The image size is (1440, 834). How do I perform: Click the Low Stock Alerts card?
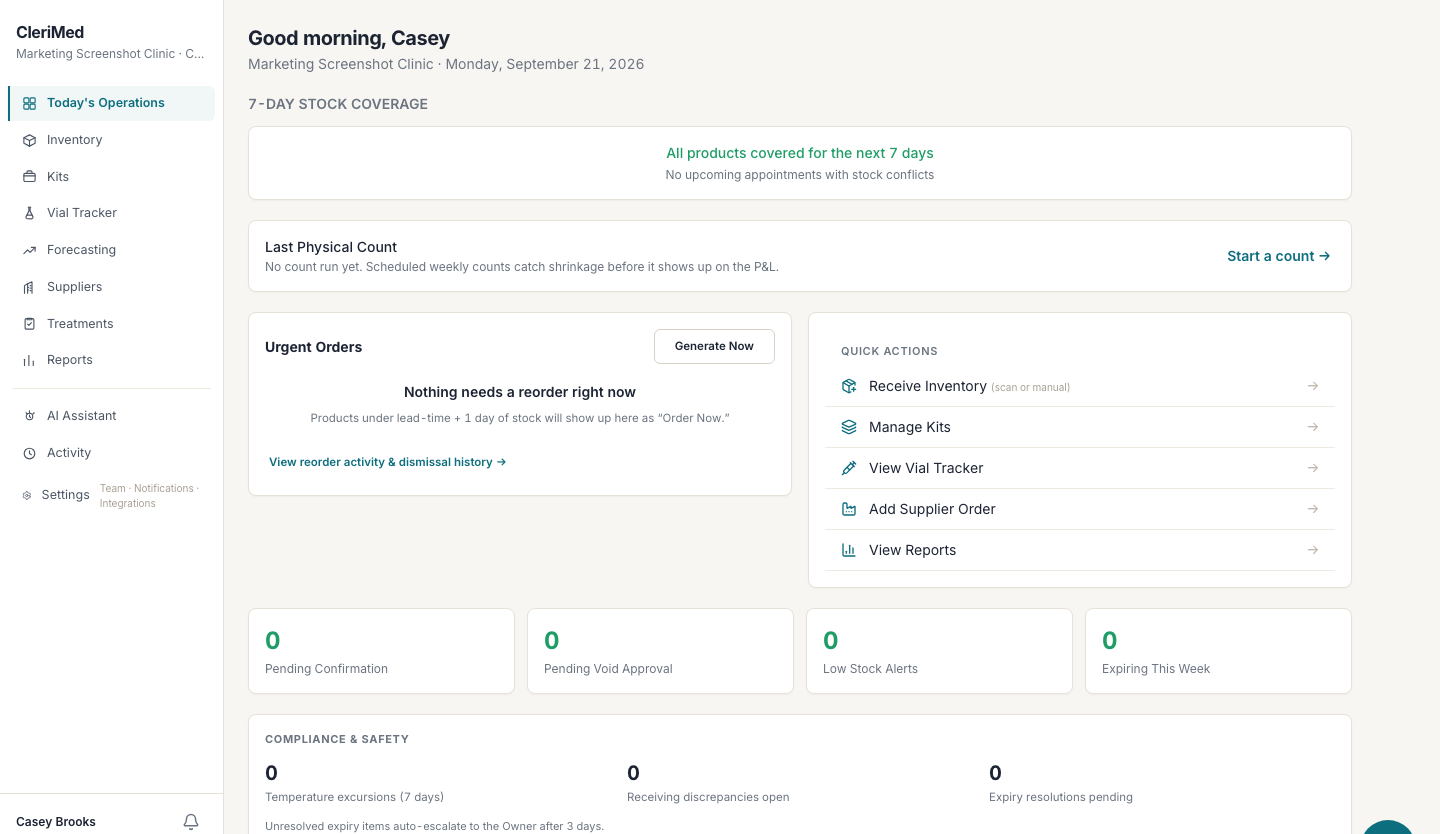pyautogui.click(x=939, y=651)
